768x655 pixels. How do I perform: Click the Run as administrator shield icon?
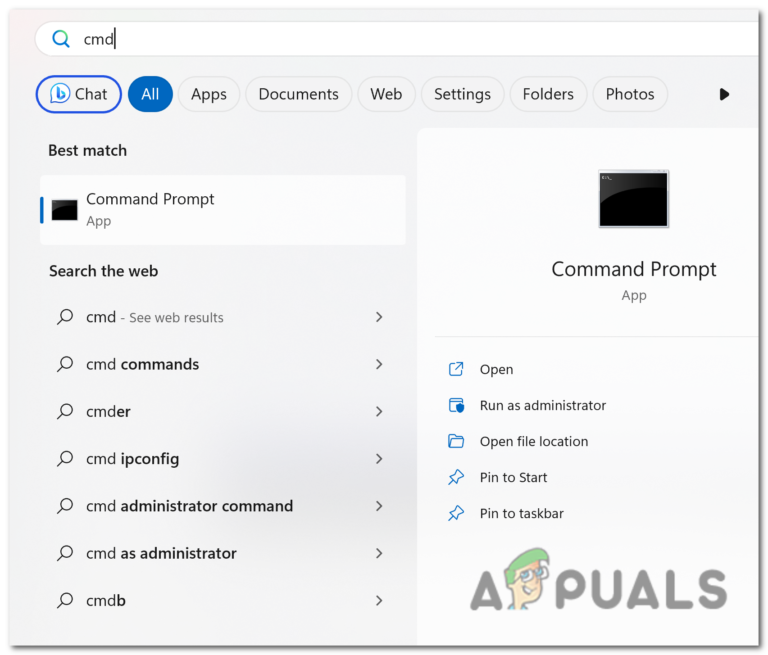456,405
